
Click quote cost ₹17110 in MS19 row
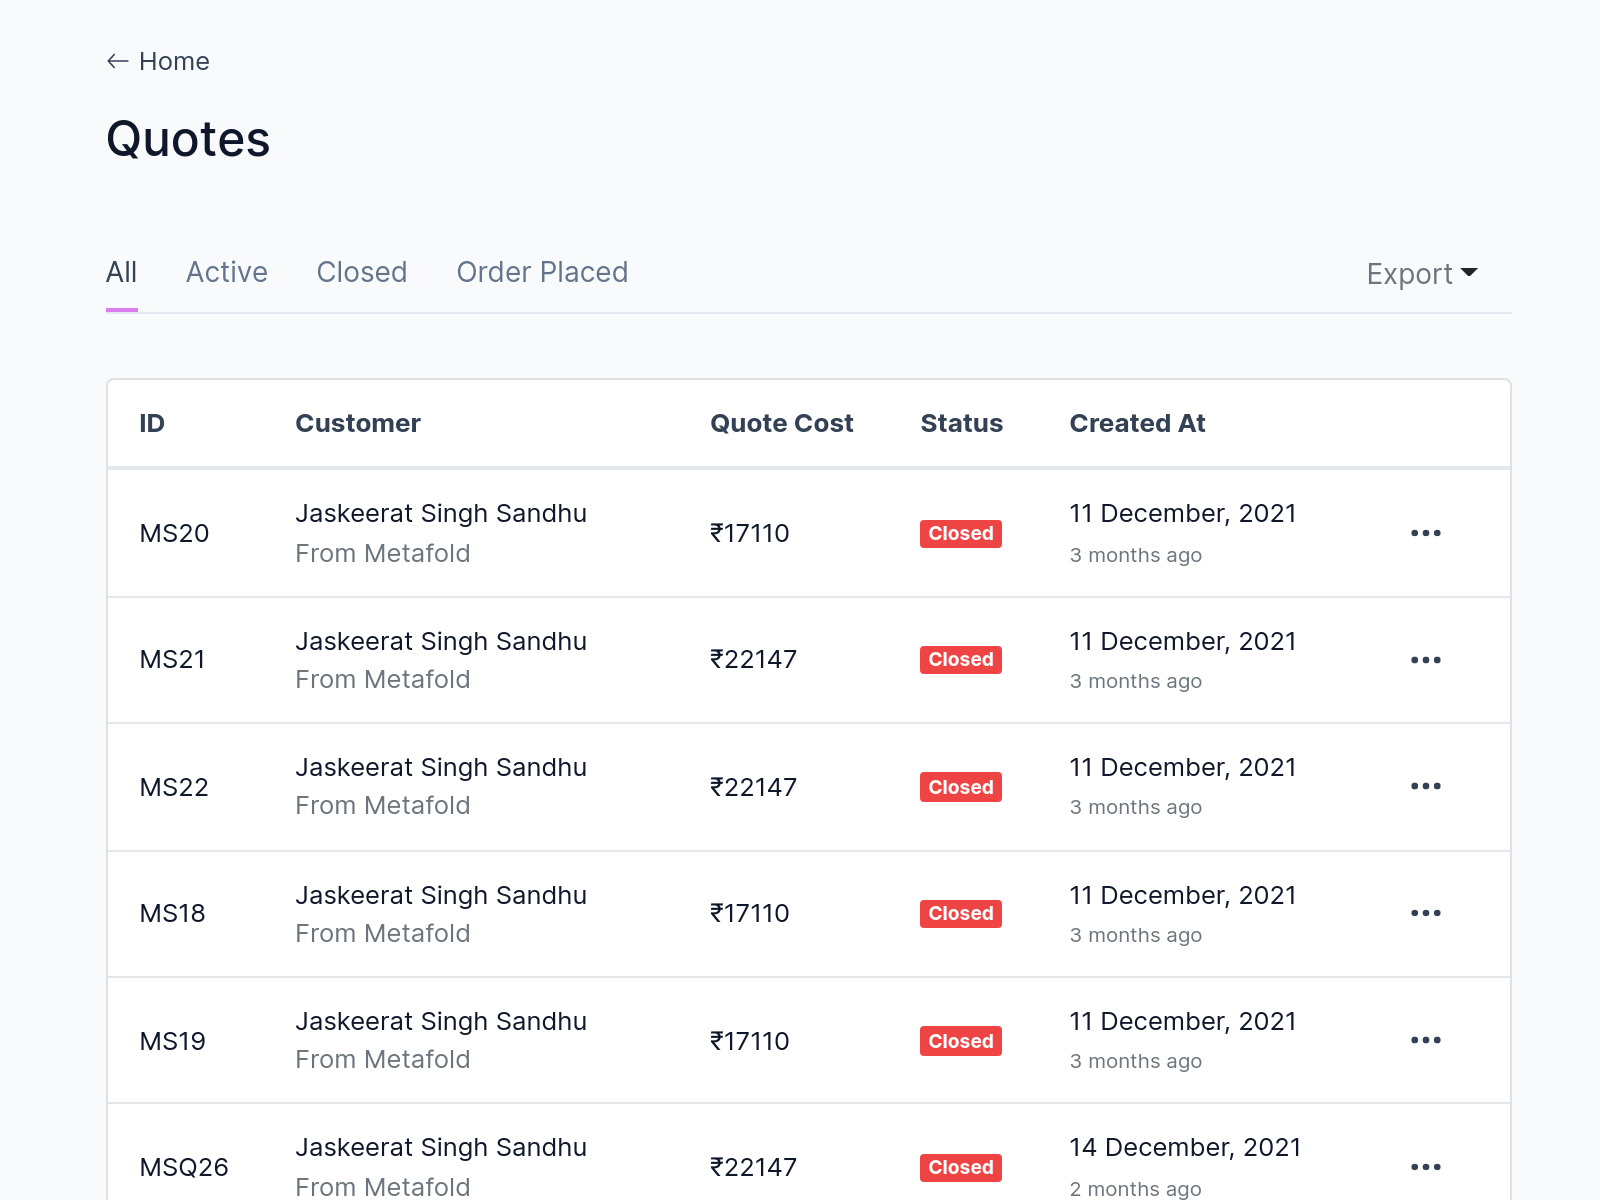click(x=750, y=1041)
